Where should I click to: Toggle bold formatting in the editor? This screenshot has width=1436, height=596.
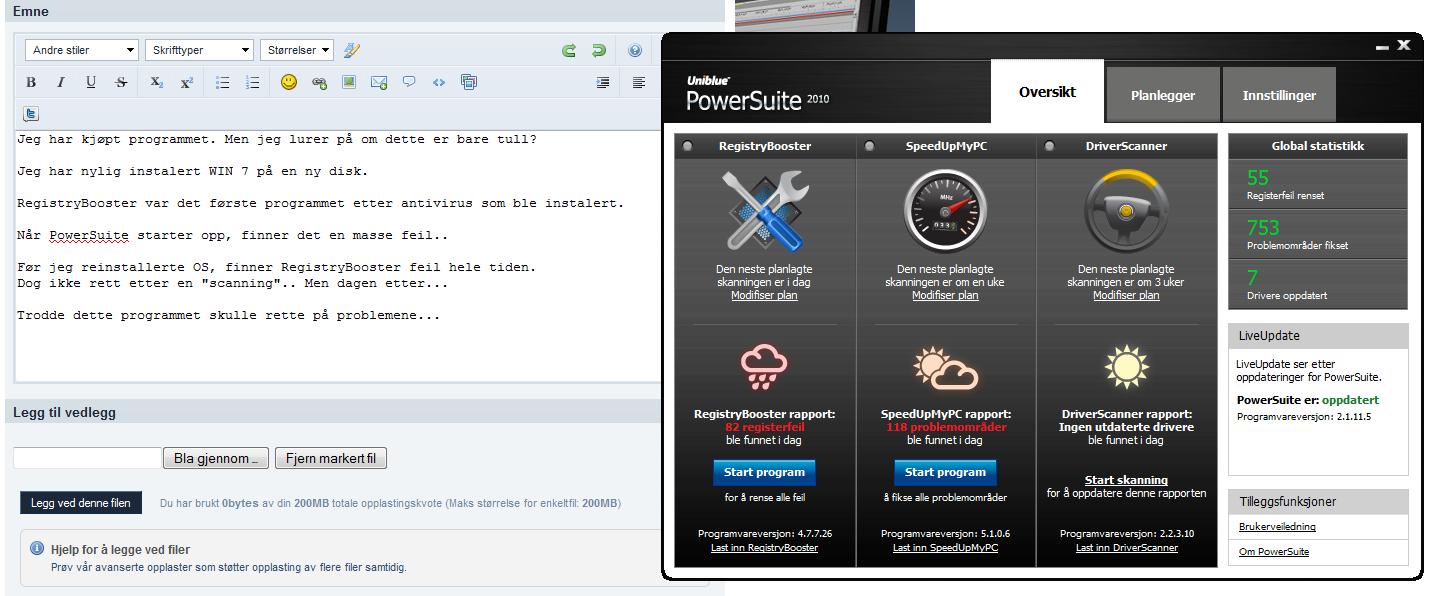coord(31,83)
